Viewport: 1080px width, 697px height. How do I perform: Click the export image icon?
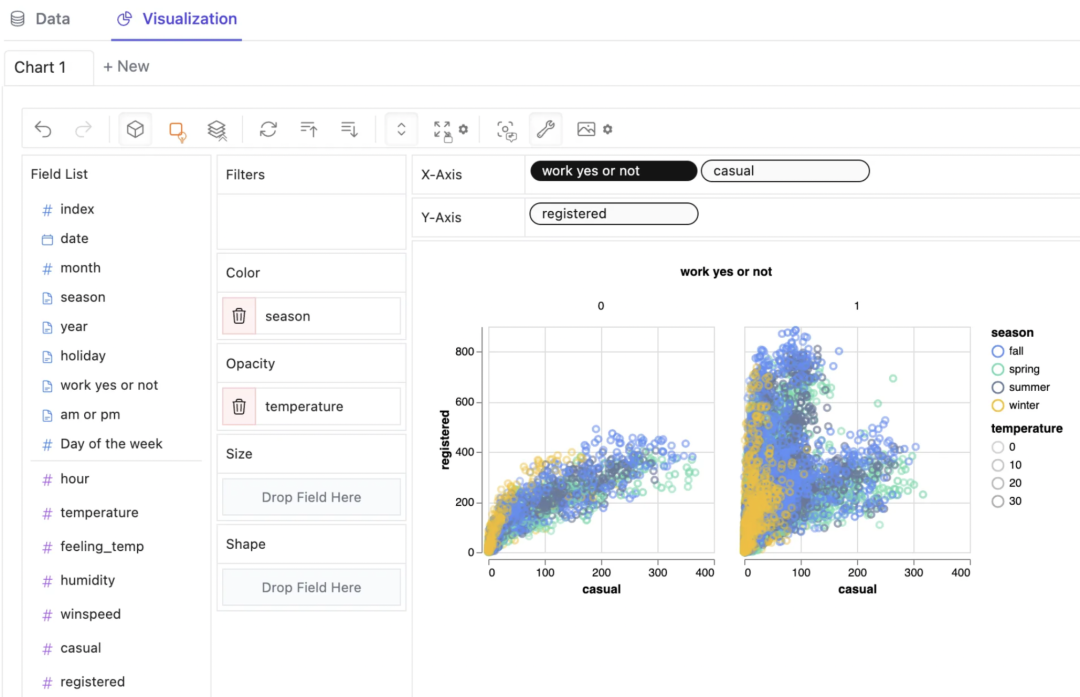[586, 129]
